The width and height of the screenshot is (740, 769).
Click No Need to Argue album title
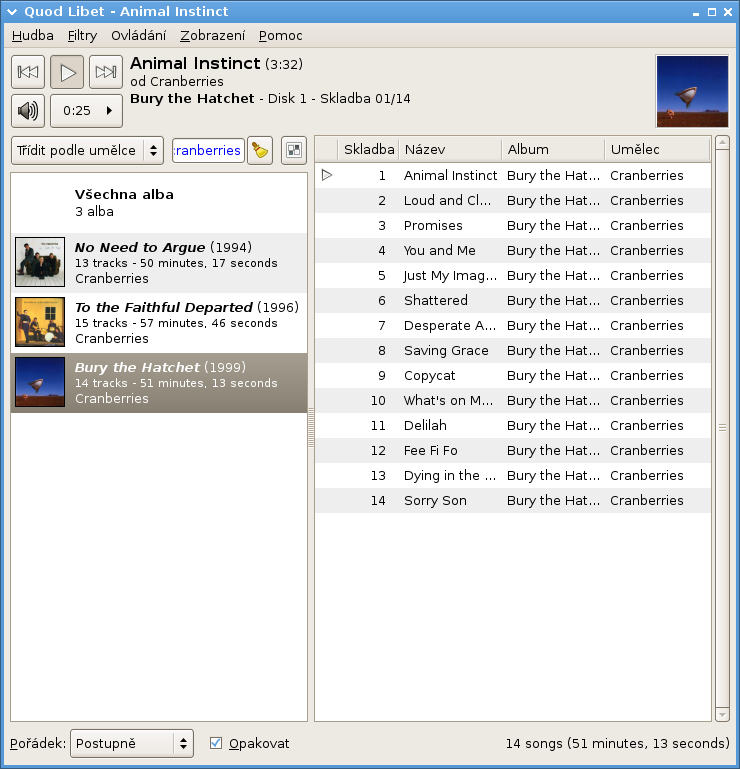(140, 247)
